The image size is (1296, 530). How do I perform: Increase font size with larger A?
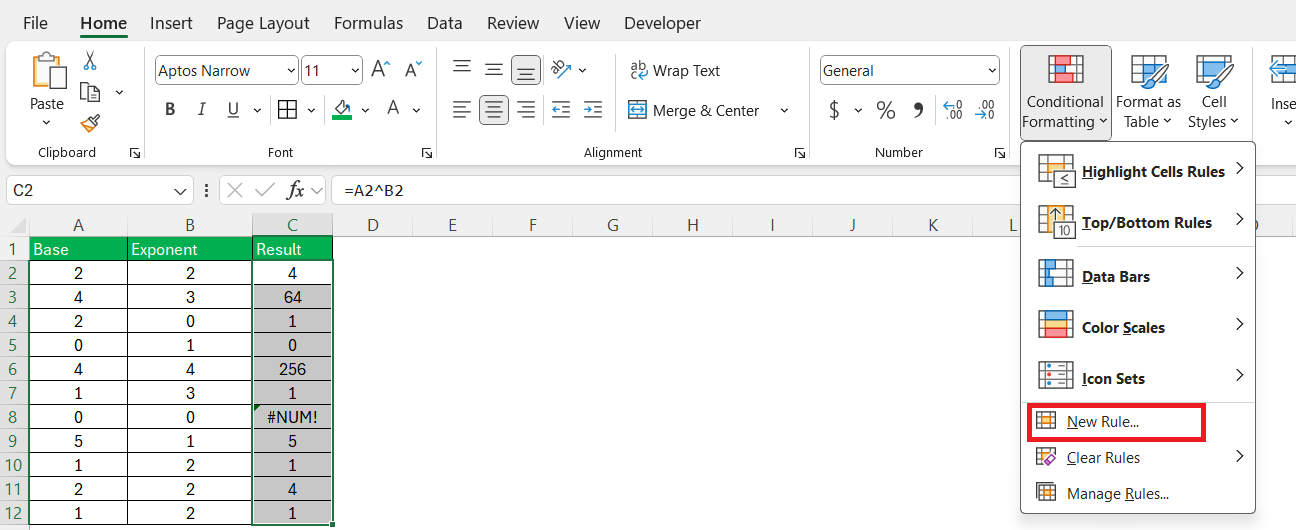pos(380,70)
